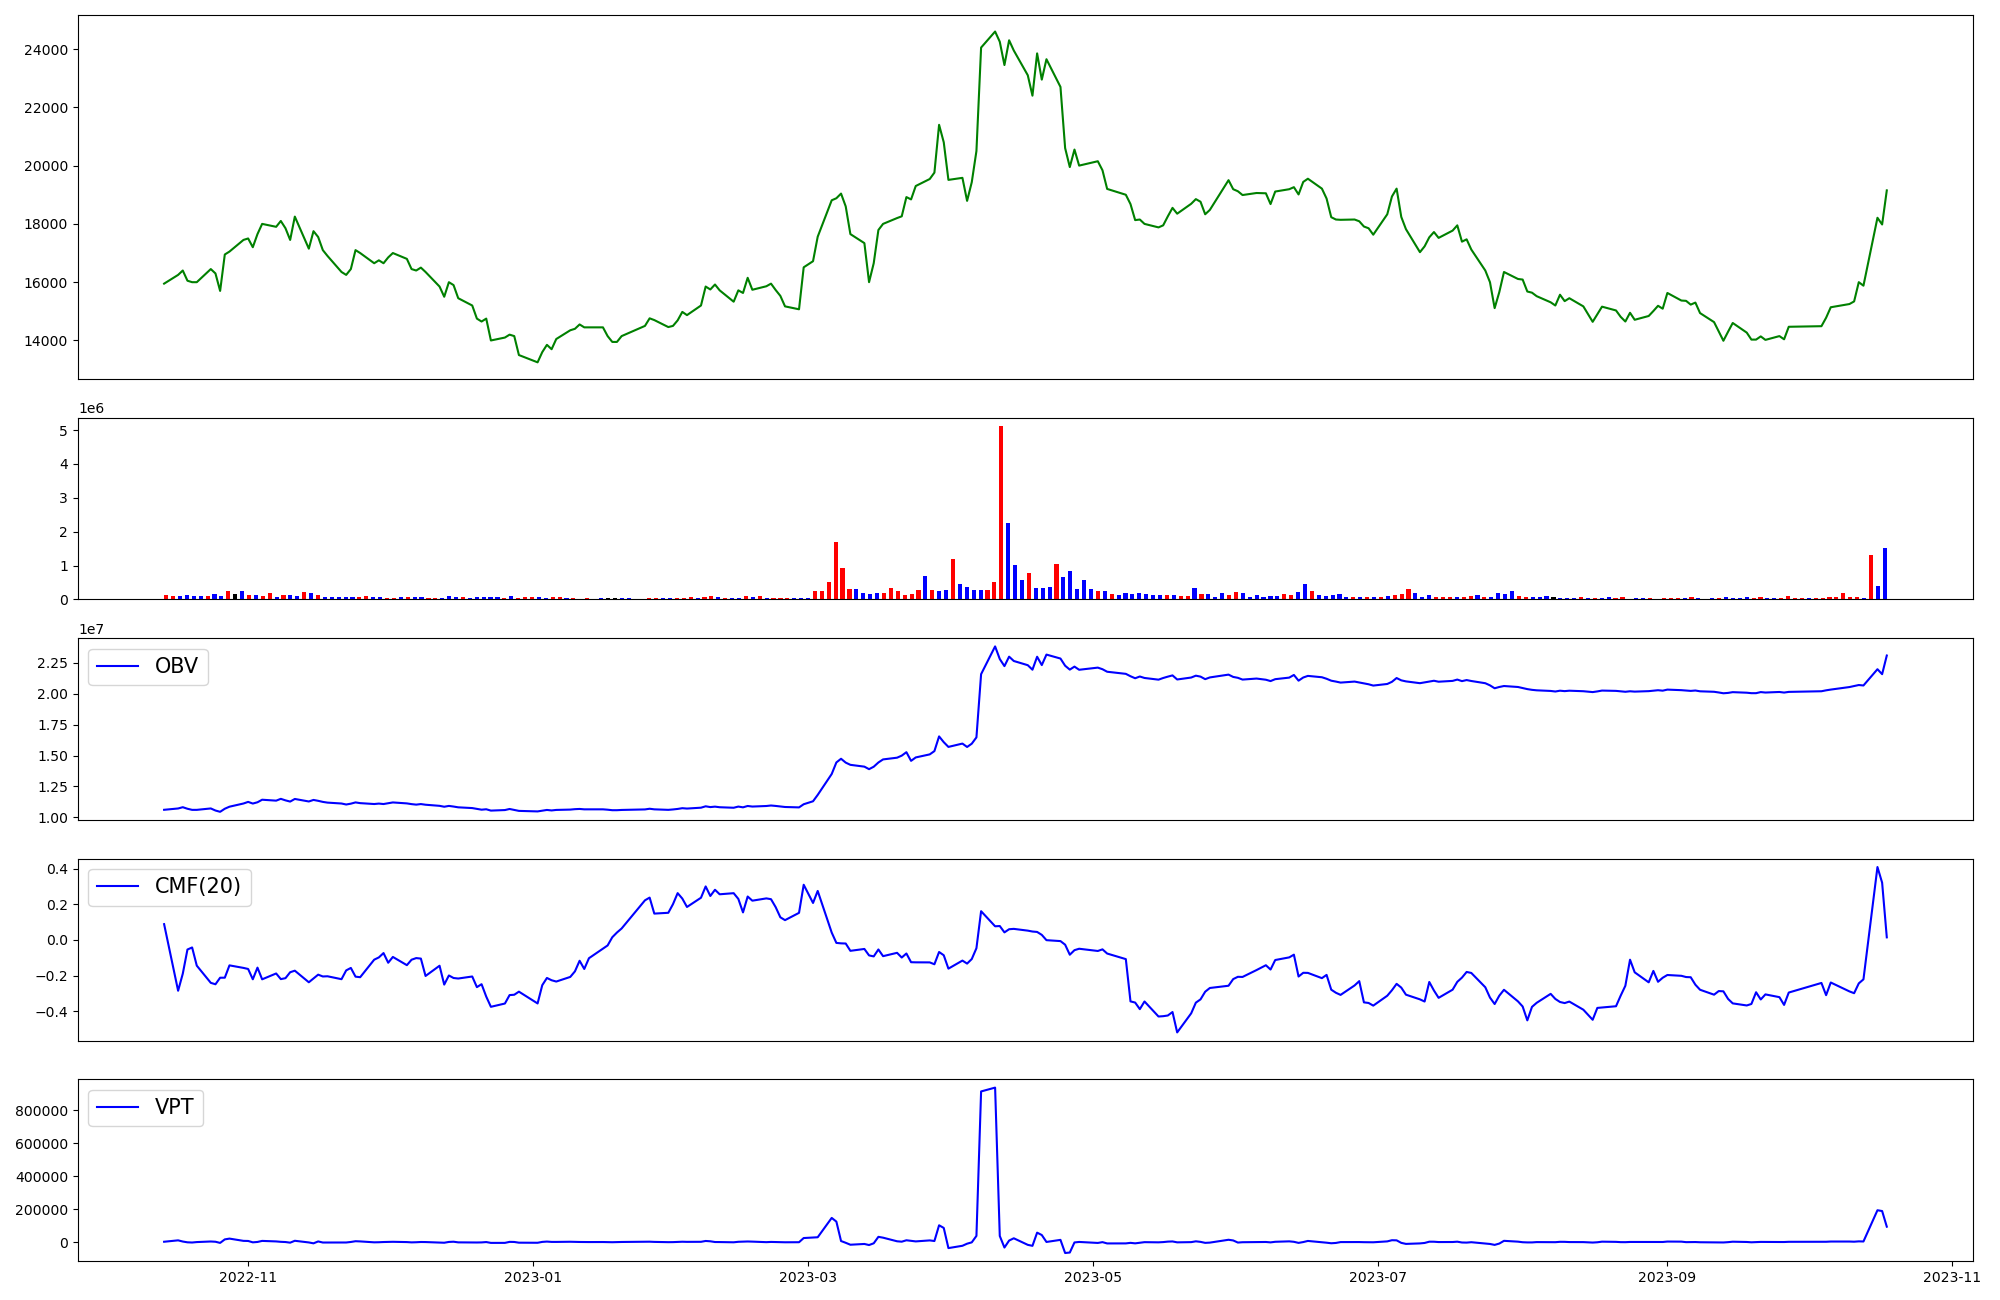
Task: Click the price chart peak near 24000
Action: click(994, 33)
